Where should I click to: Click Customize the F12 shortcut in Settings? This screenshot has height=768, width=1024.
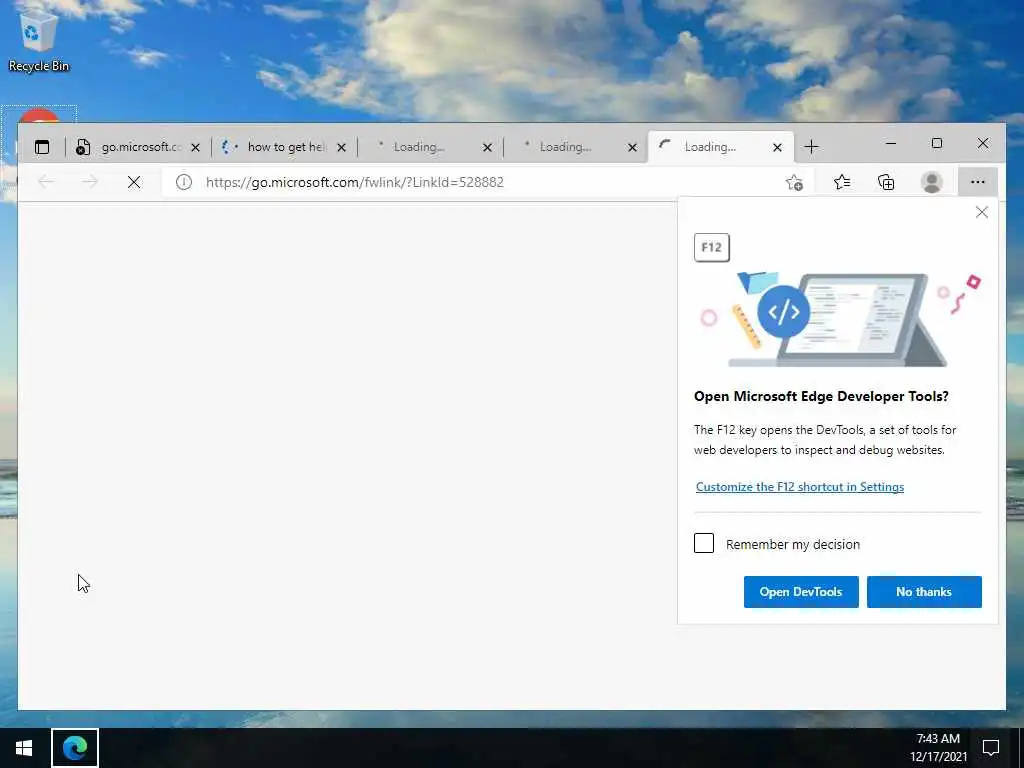(799, 487)
